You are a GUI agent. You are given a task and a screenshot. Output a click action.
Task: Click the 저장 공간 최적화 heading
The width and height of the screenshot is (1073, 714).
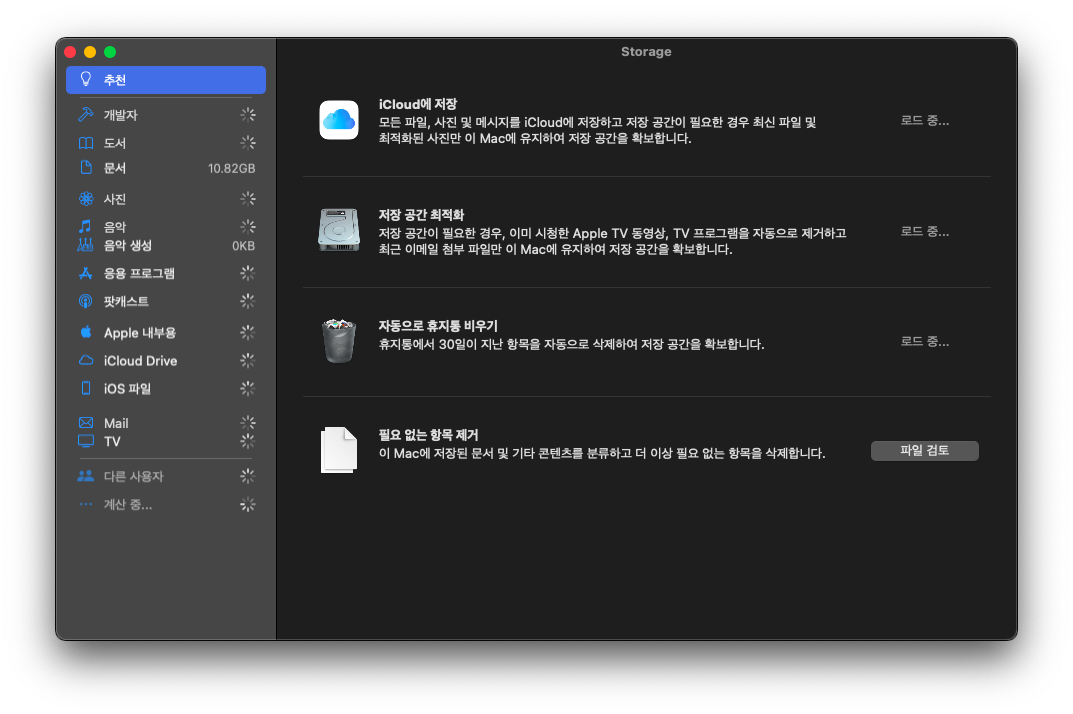point(422,215)
